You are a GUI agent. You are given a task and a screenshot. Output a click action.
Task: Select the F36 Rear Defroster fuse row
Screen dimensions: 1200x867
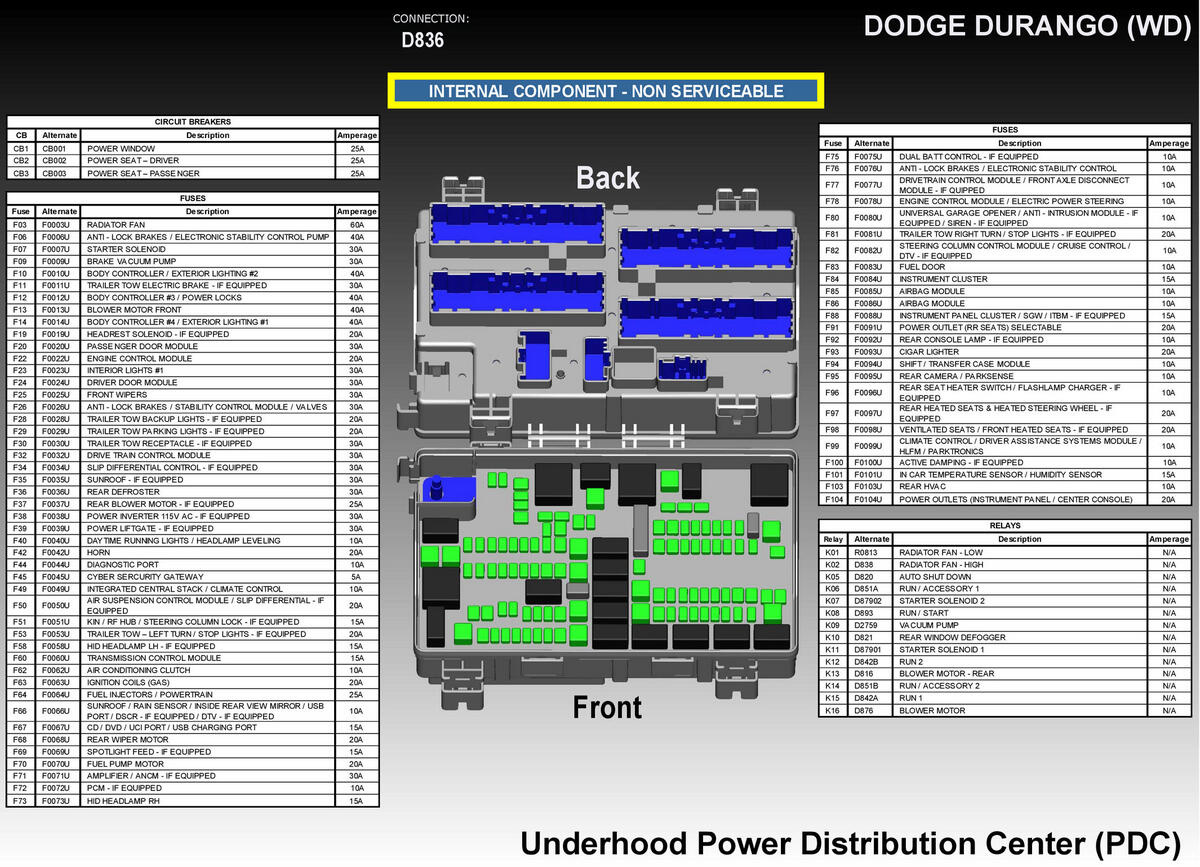[193, 492]
